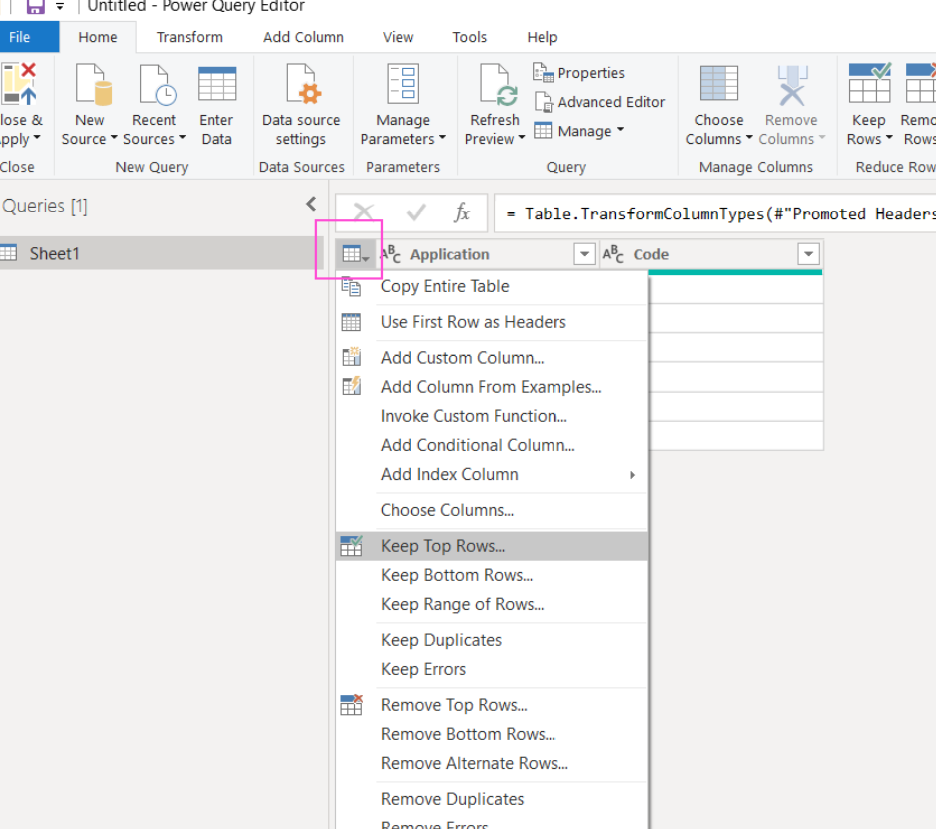Select Invoke Custom Function

tap(492, 416)
